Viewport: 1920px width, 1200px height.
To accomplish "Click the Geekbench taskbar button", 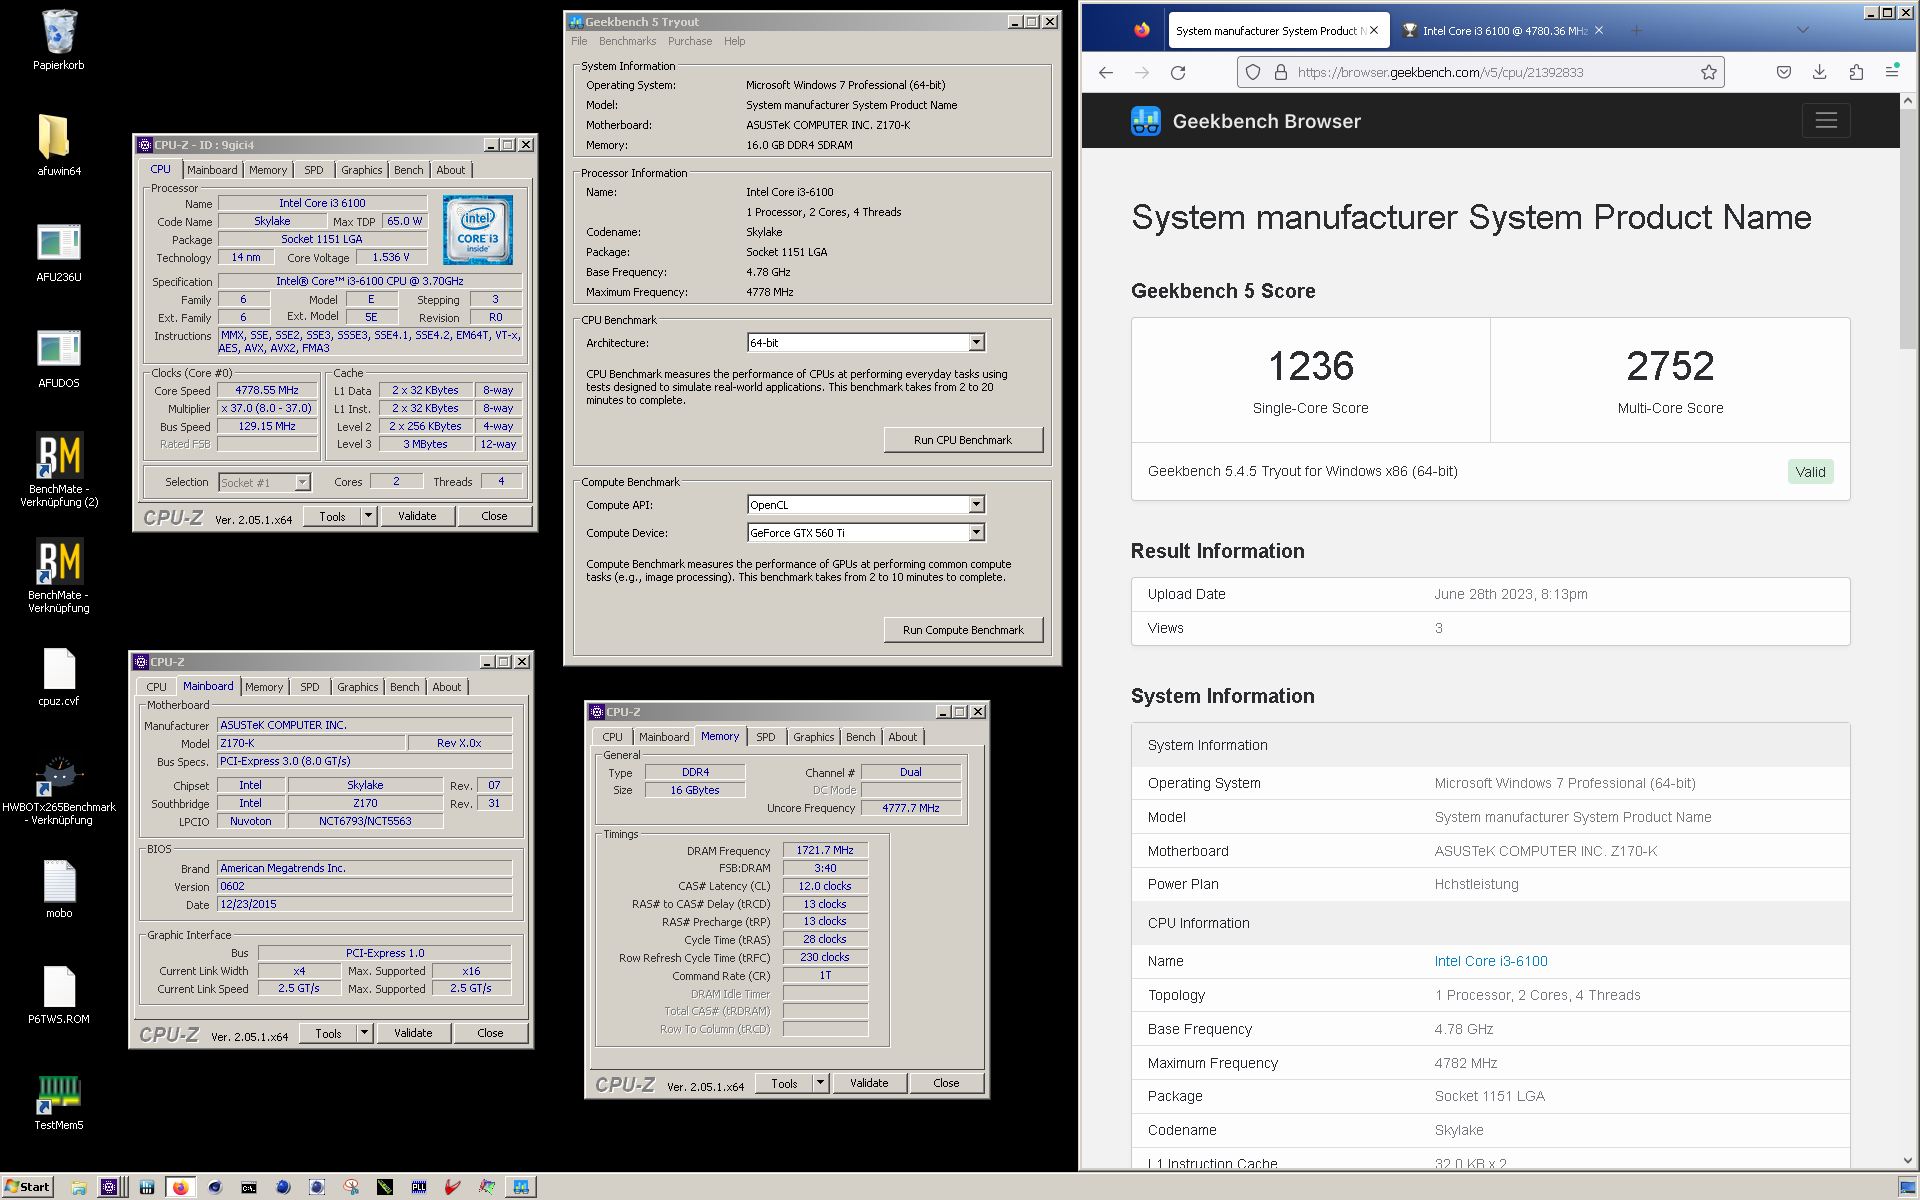I will pos(520,1187).
